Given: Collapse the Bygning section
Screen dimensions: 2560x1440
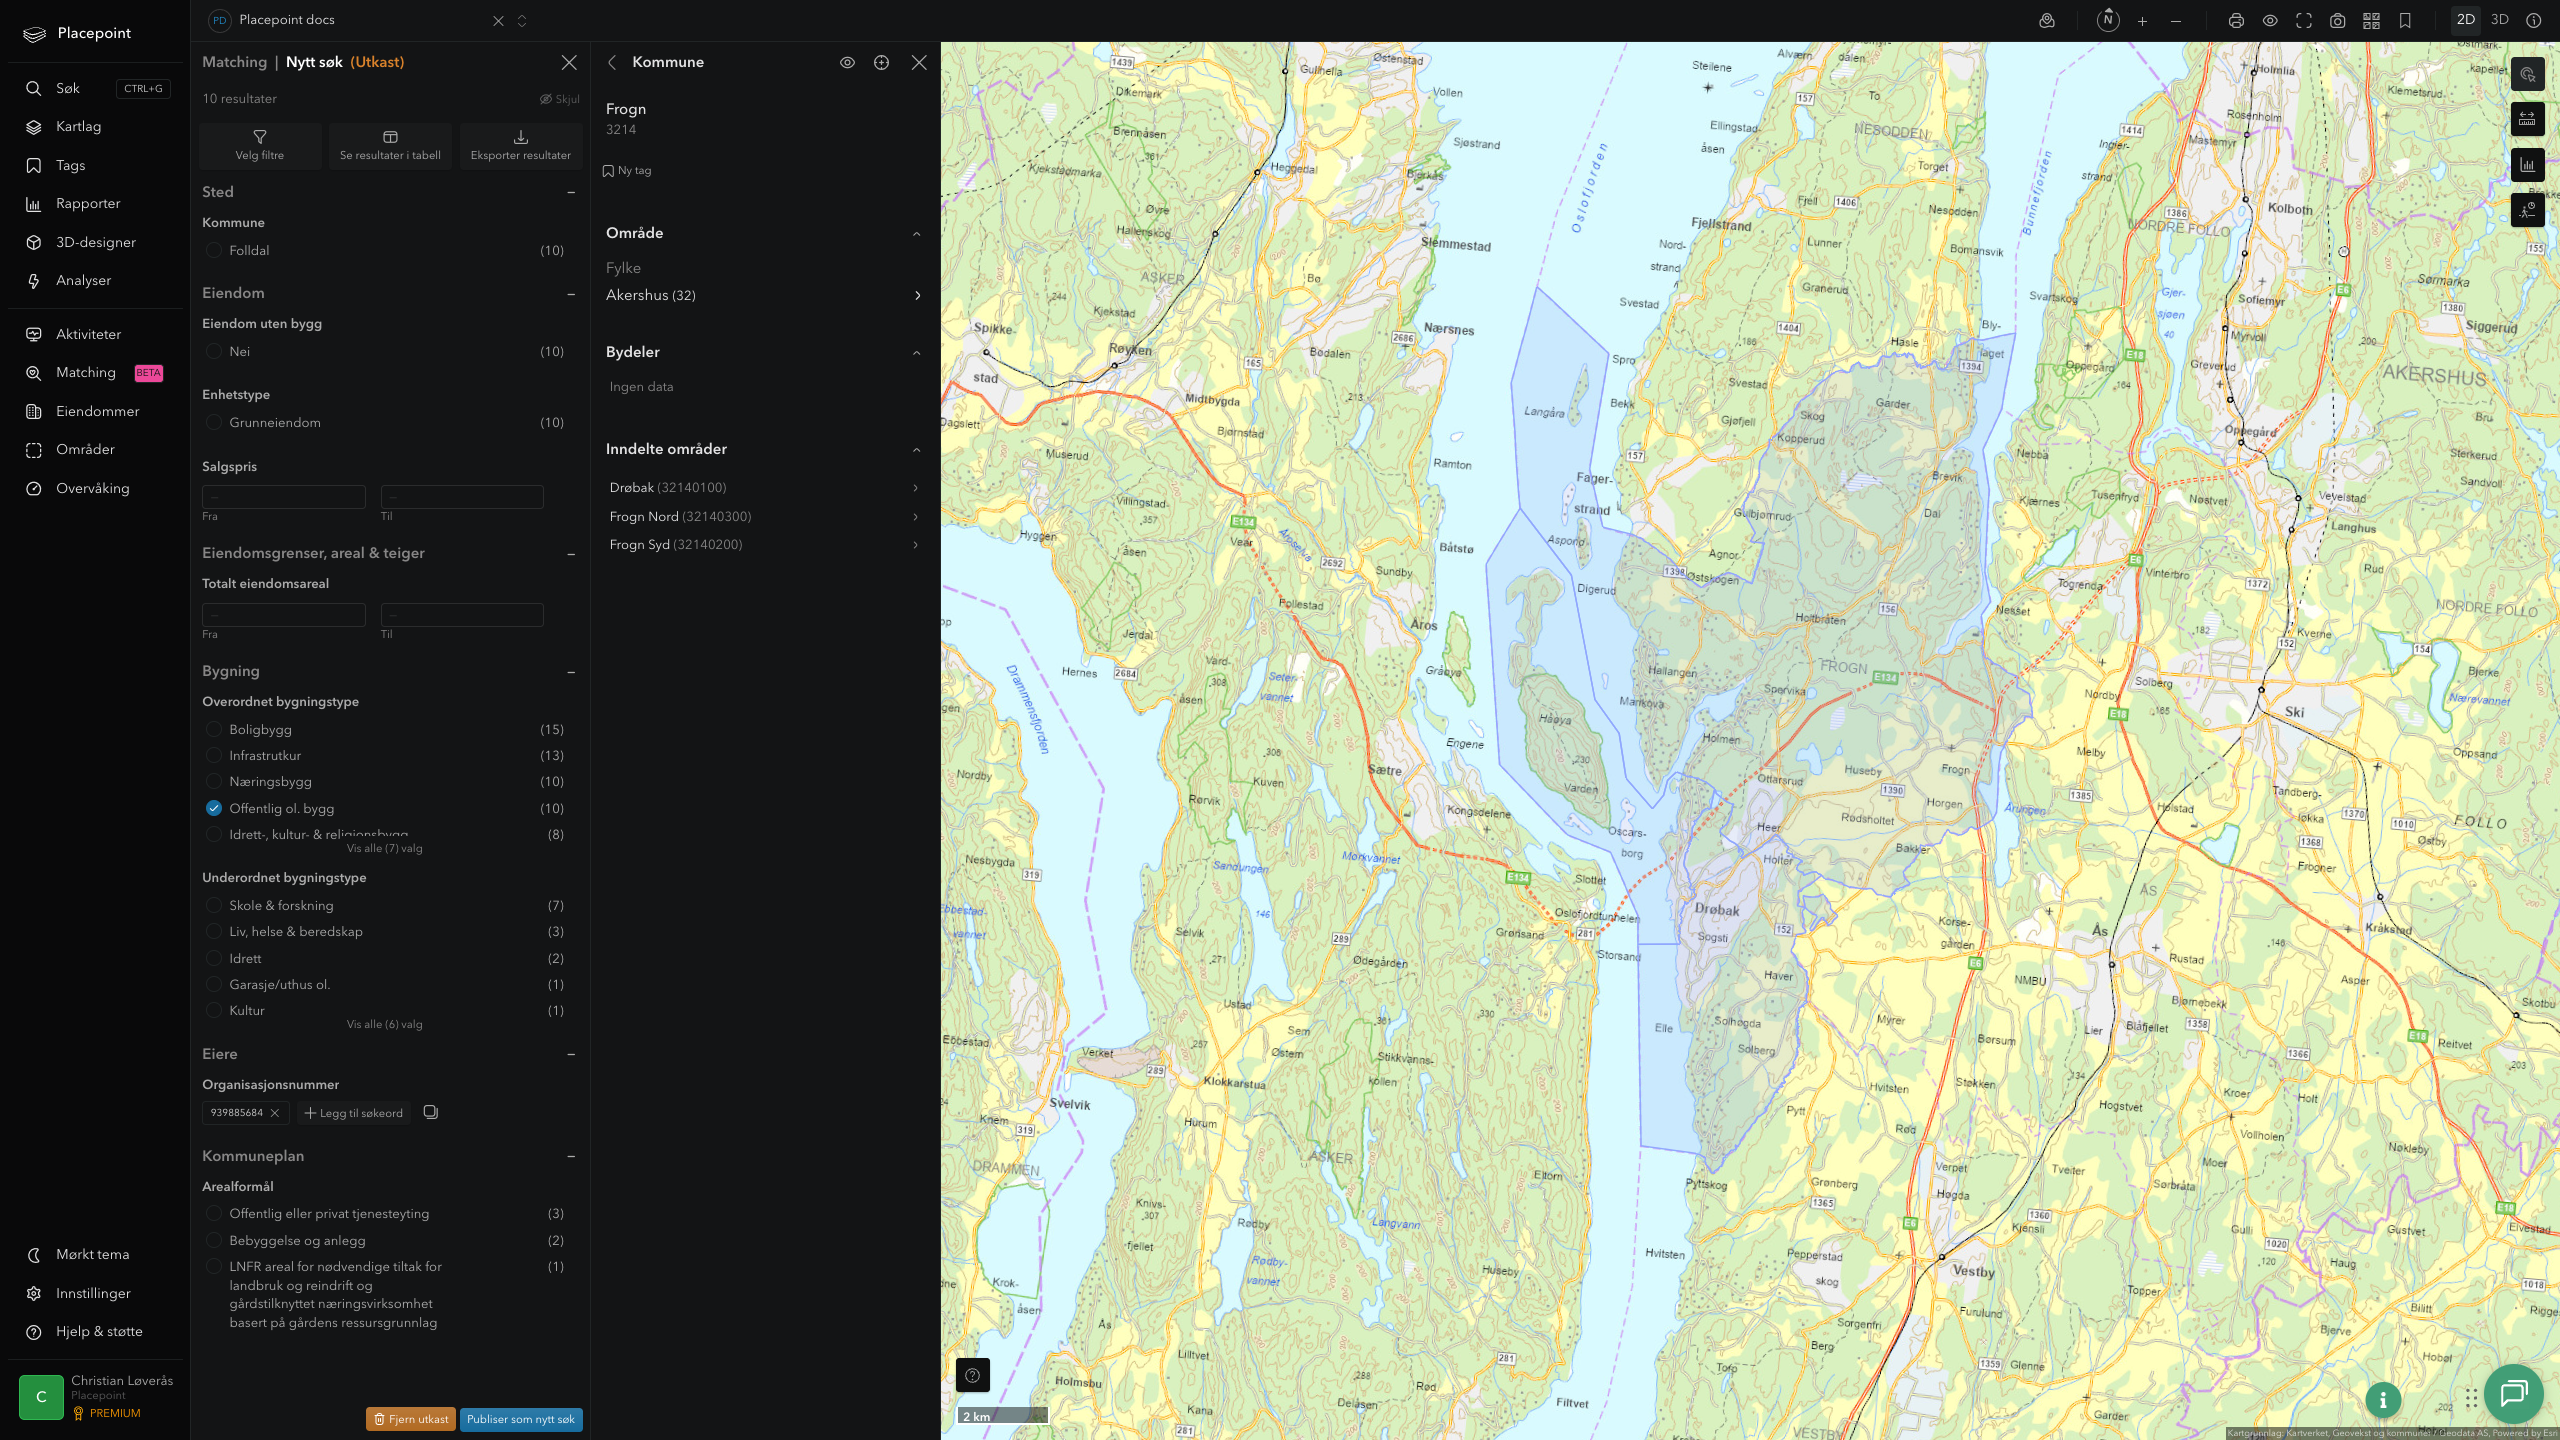Looking at the screenshot, I should pos(571,672).
